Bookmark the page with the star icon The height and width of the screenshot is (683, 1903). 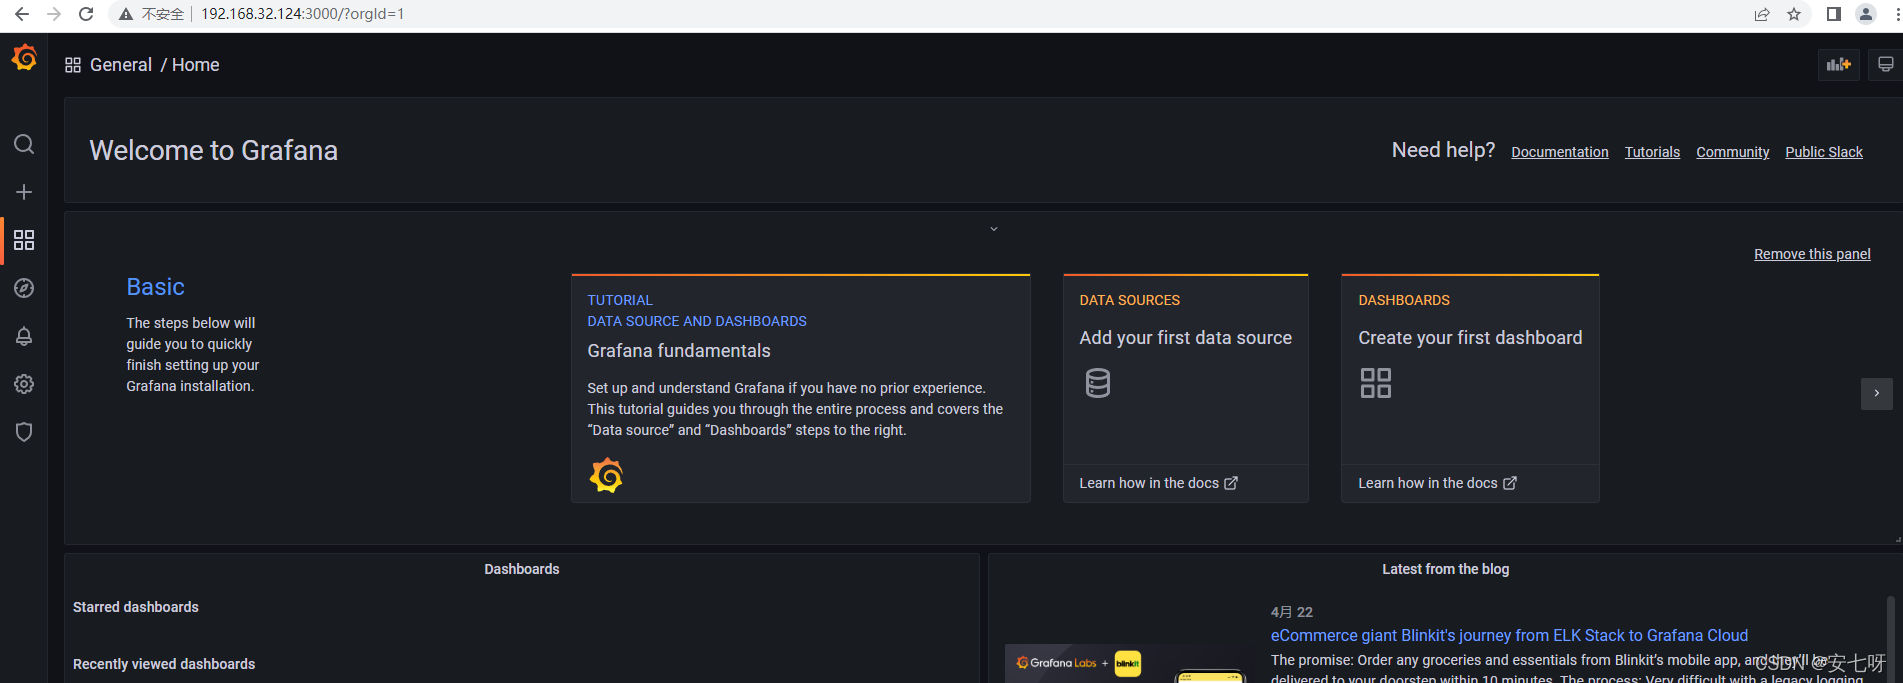(x=1794, y=14)
